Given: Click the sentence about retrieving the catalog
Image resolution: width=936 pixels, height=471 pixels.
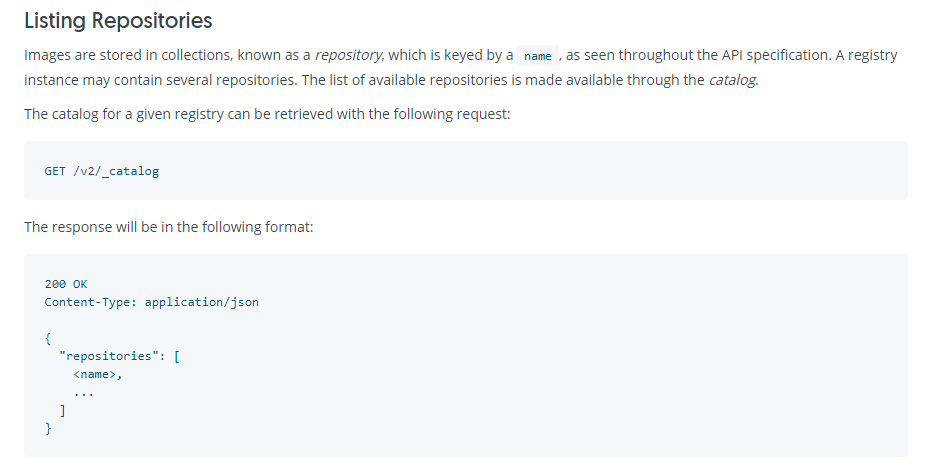Looking at the screenshot, I should pyautogui.click(x=267, y=114).
